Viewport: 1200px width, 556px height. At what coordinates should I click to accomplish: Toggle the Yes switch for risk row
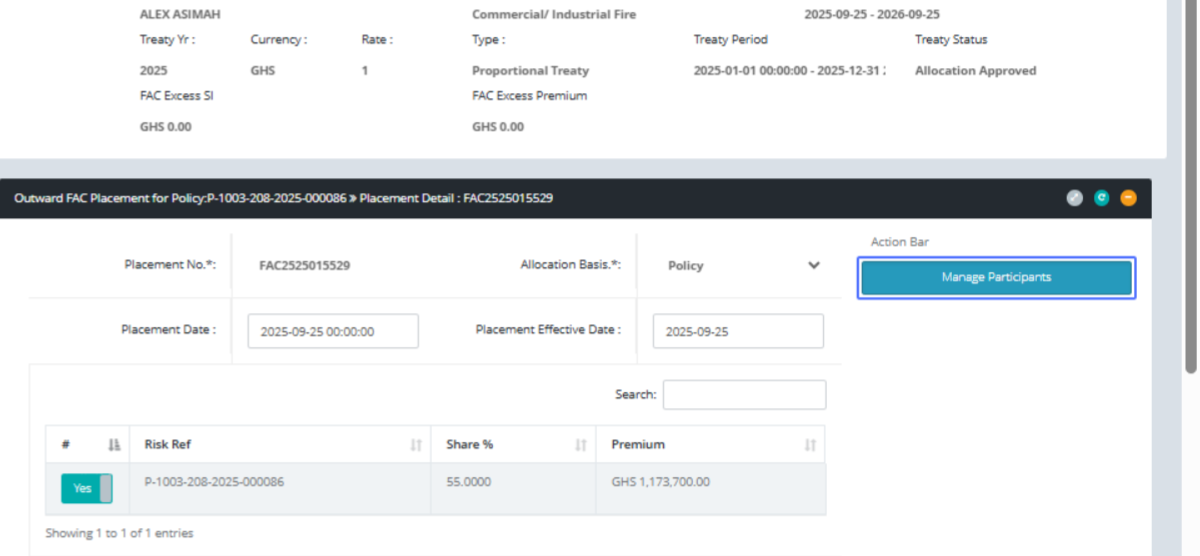tap(86, 488)
